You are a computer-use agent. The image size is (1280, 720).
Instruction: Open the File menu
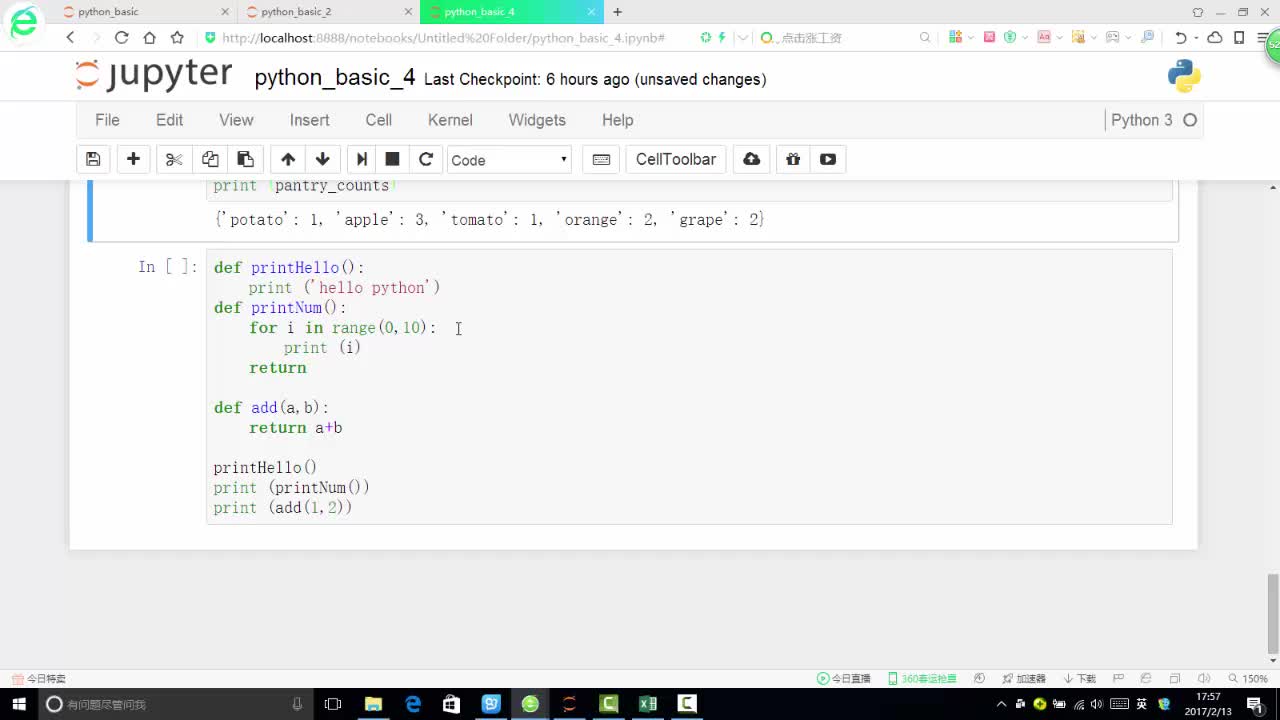[107, 120]
